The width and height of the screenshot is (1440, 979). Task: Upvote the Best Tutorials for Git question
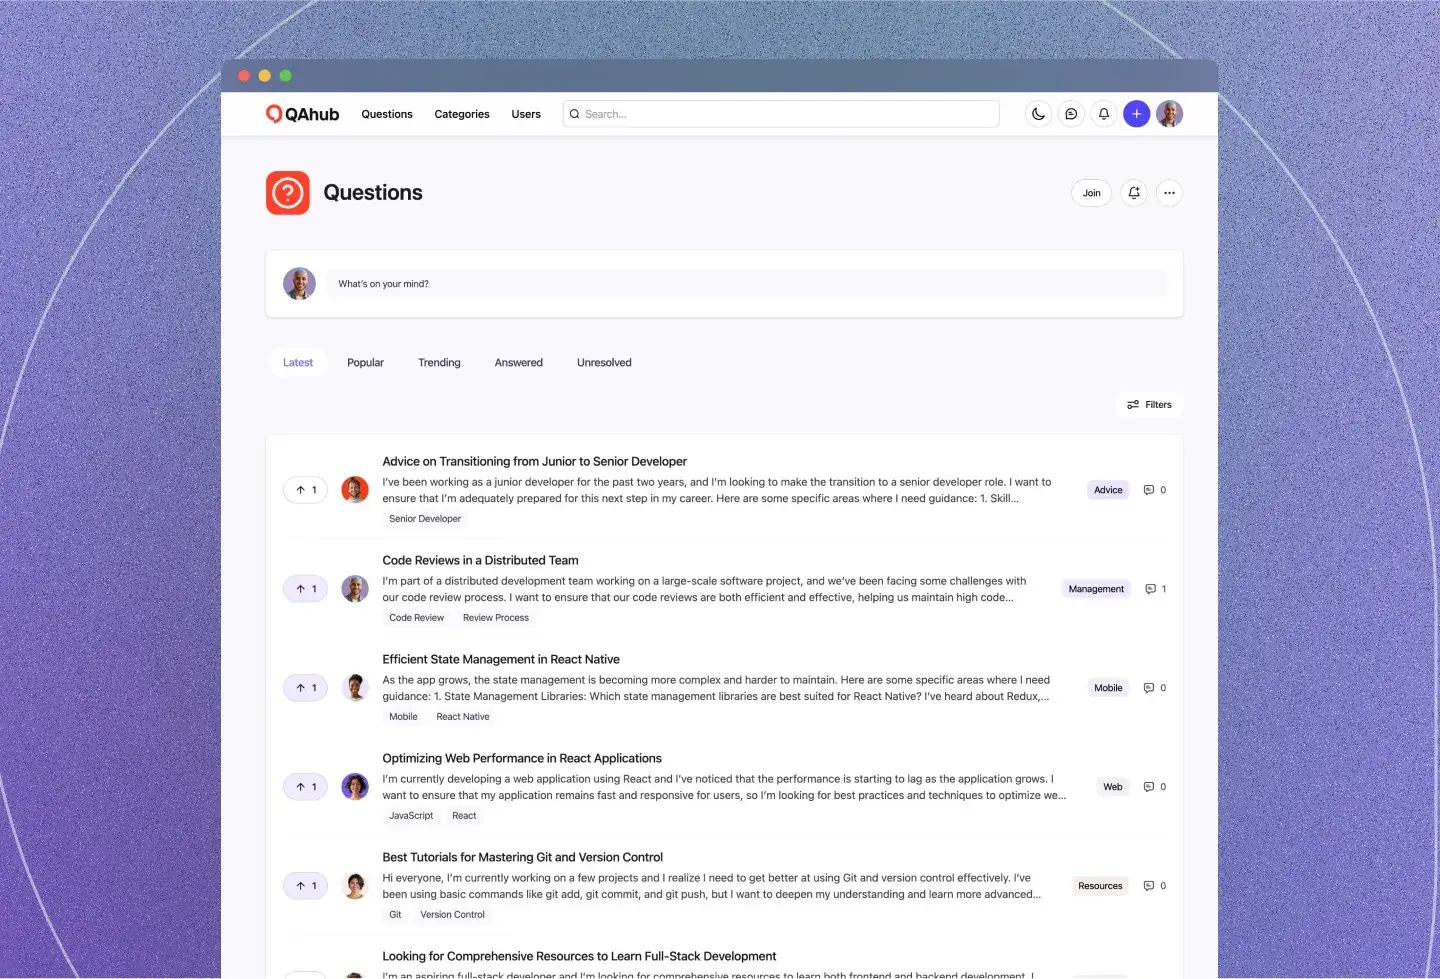306,886
